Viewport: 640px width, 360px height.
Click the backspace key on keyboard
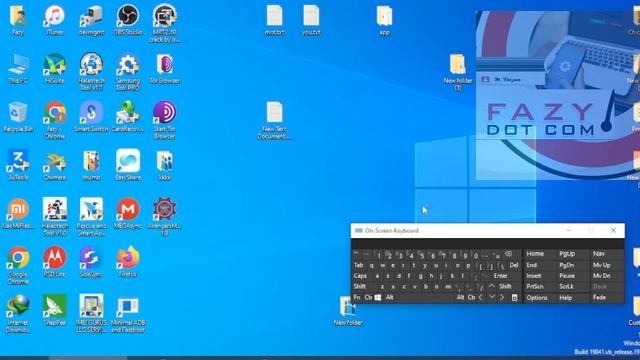pyautogui.click(x=509, y=254)
